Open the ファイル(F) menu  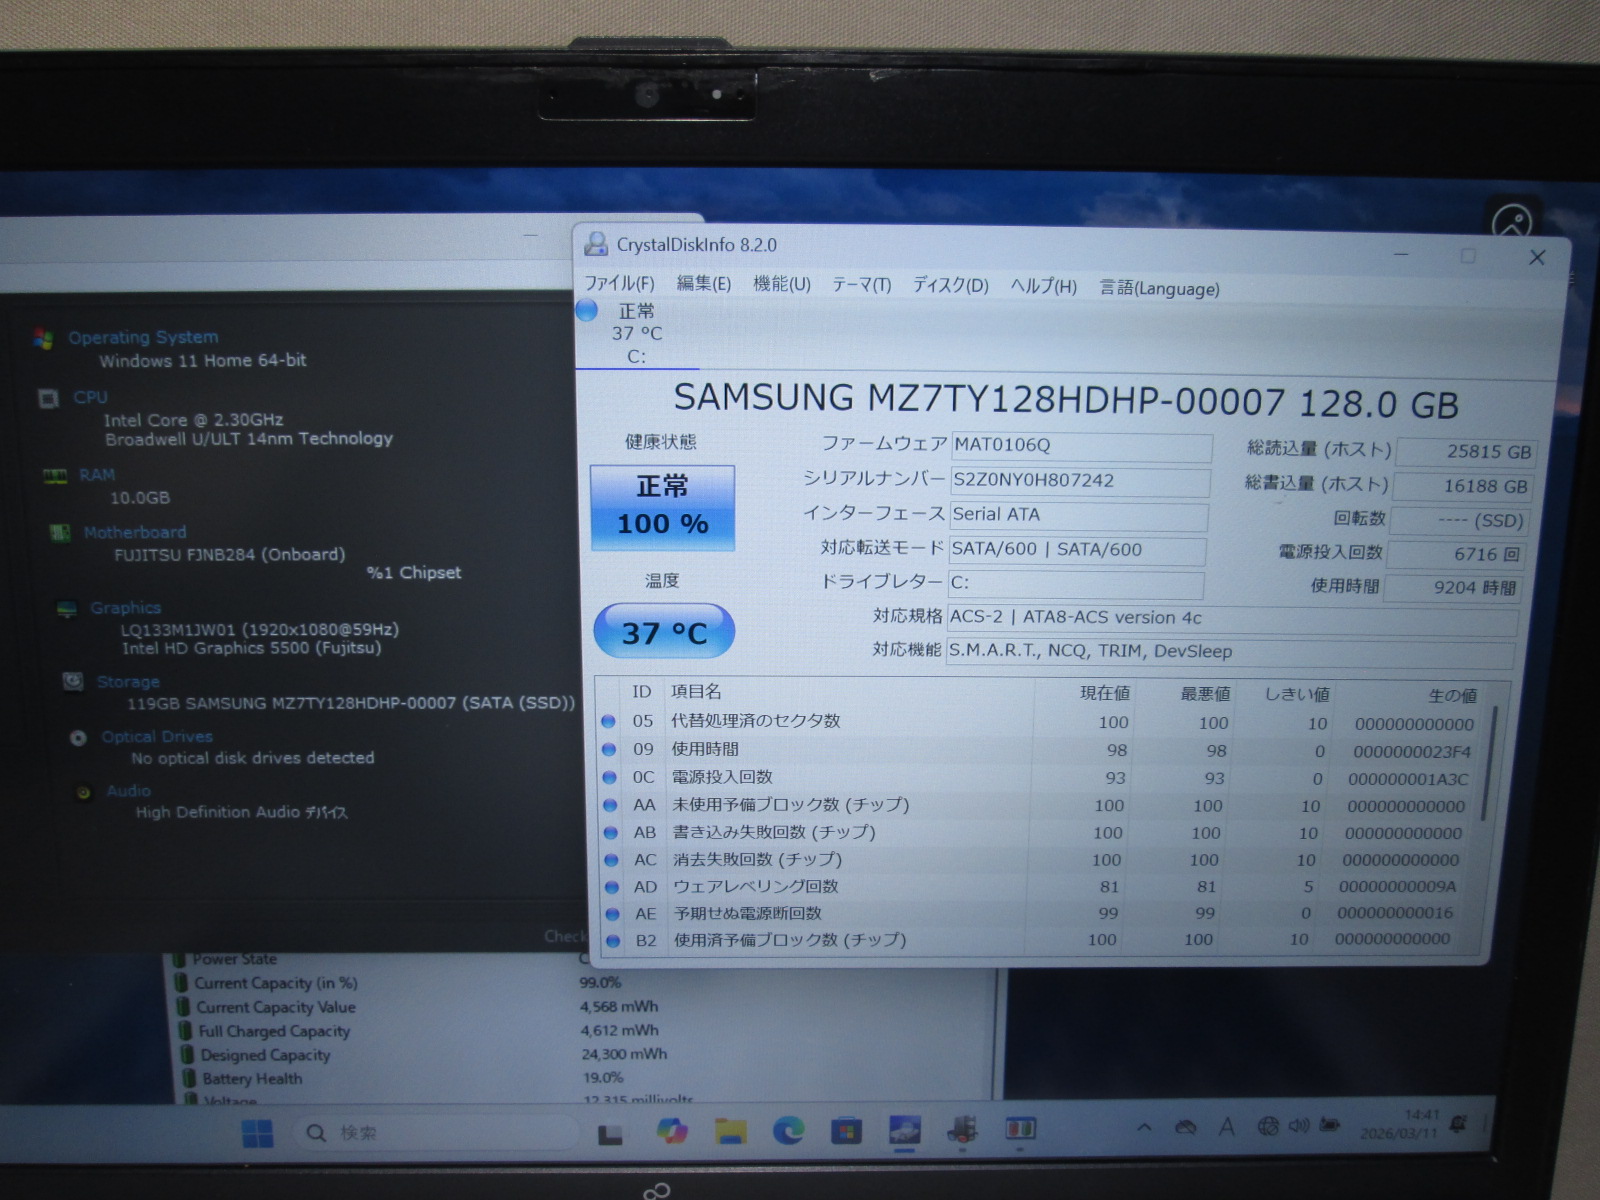(619, 284)
